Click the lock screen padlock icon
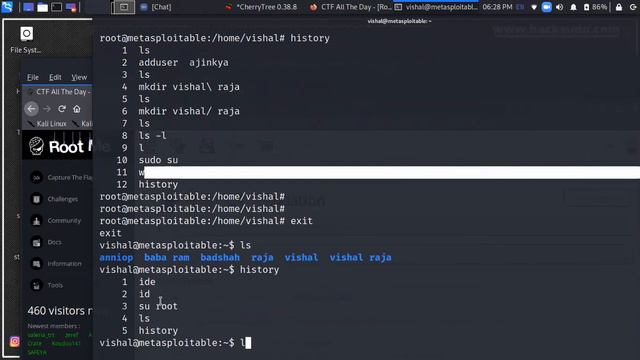The height and width of the screenshot is (360, 640). pyautogui.click(x=619, y=7)
